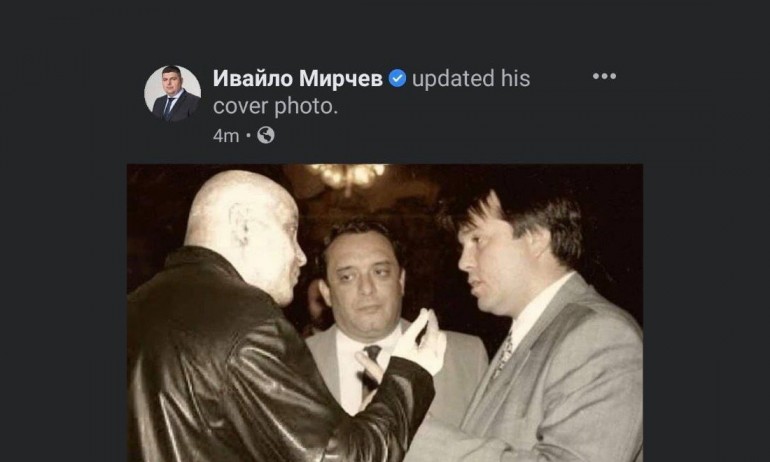This screenshot has width=770, height=462.
Task: Click the dark tie on middle man
Action: [x=370, y=368]
